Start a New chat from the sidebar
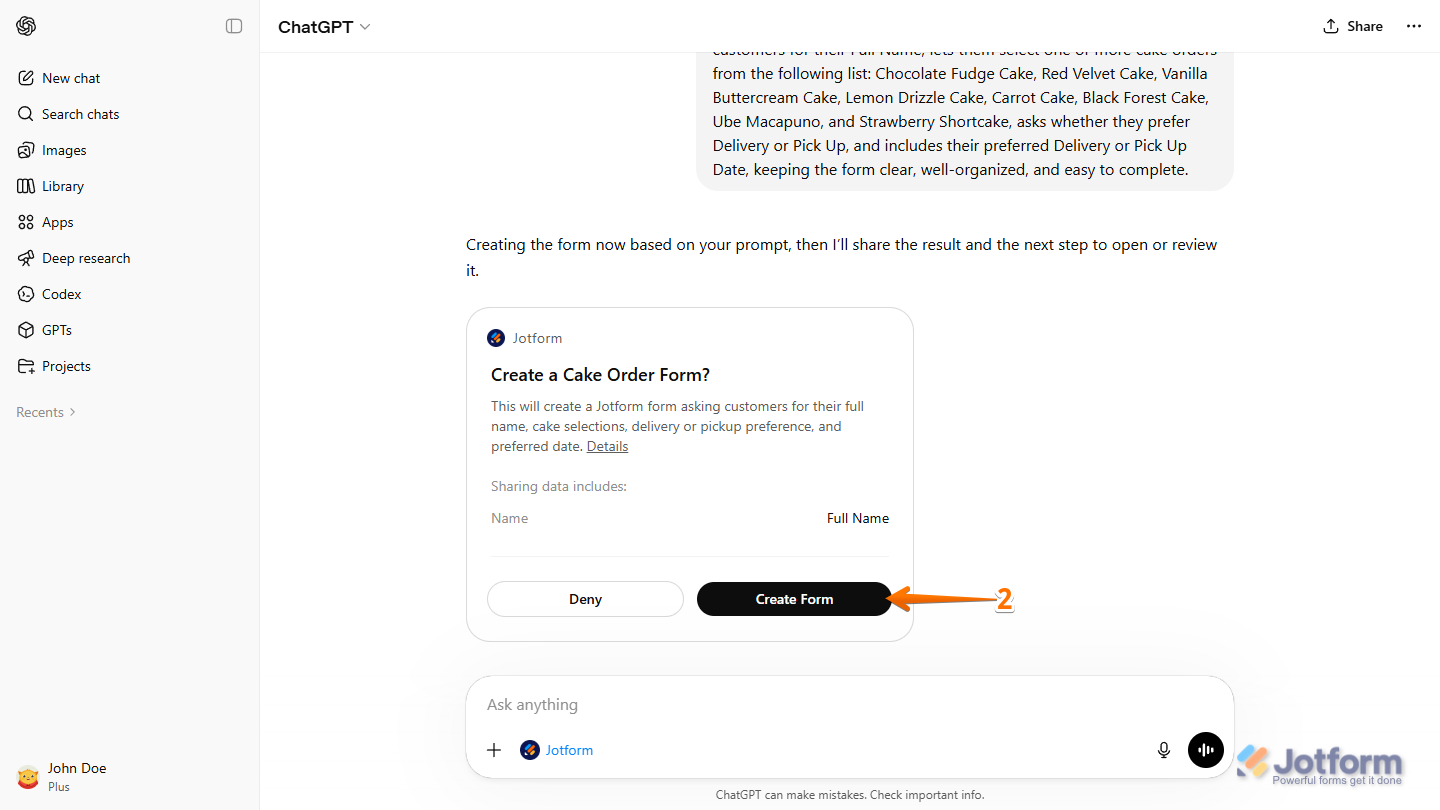1440x810 pixels. tap(70, 77)
